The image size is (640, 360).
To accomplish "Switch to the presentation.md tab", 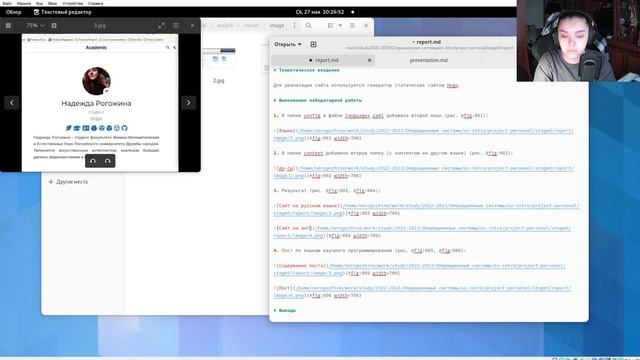I will tap(429, 60).
